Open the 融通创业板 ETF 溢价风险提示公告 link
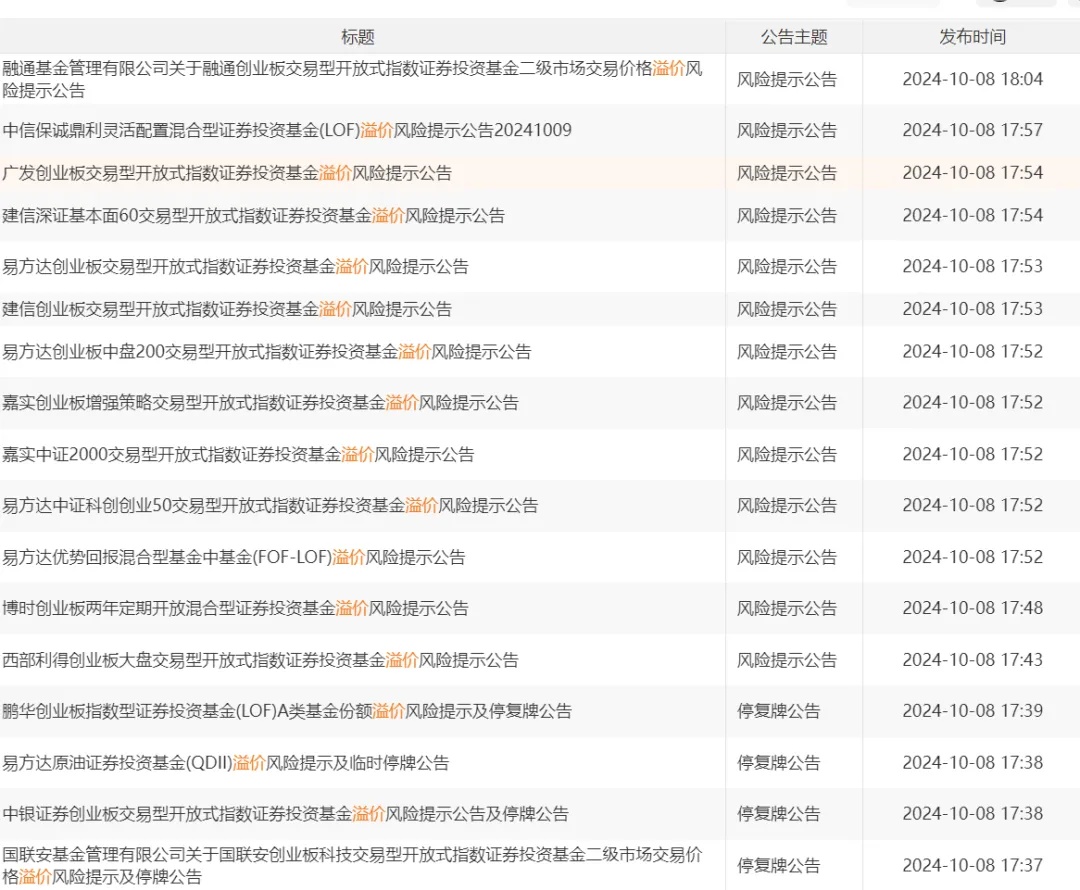The image size is (1080, 890). pyautogui.click(x=352, y=68)
